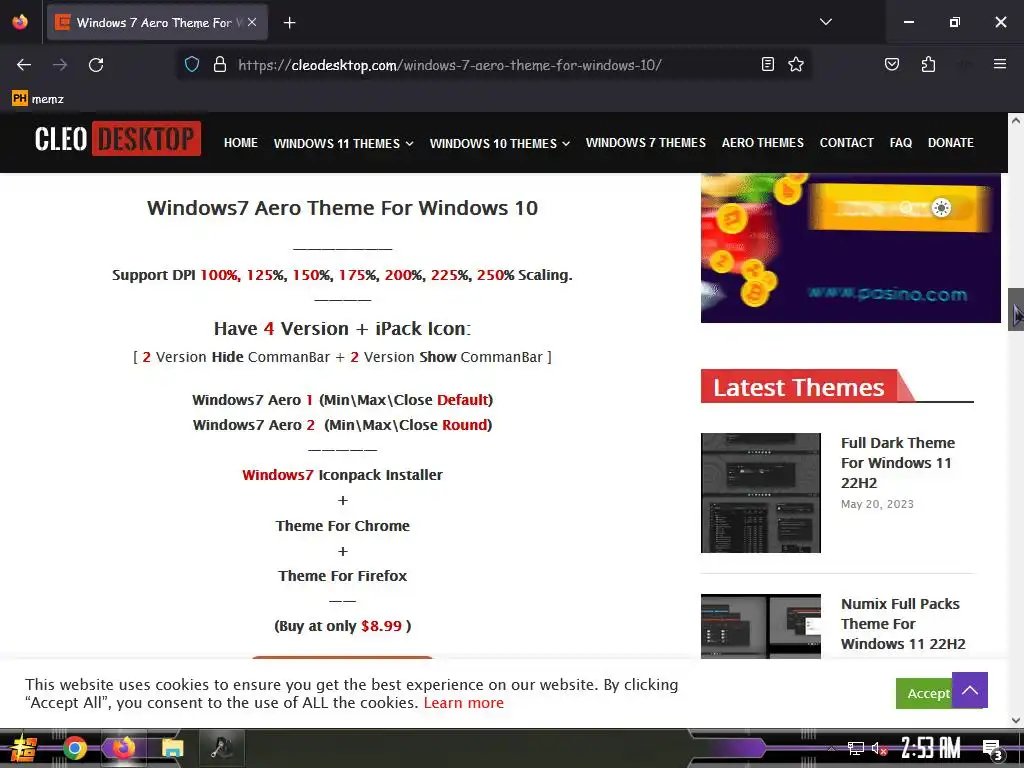The width and height of the screenshot is (1024, 768).
Task: View site security padlock info
Action: point(220,65)
